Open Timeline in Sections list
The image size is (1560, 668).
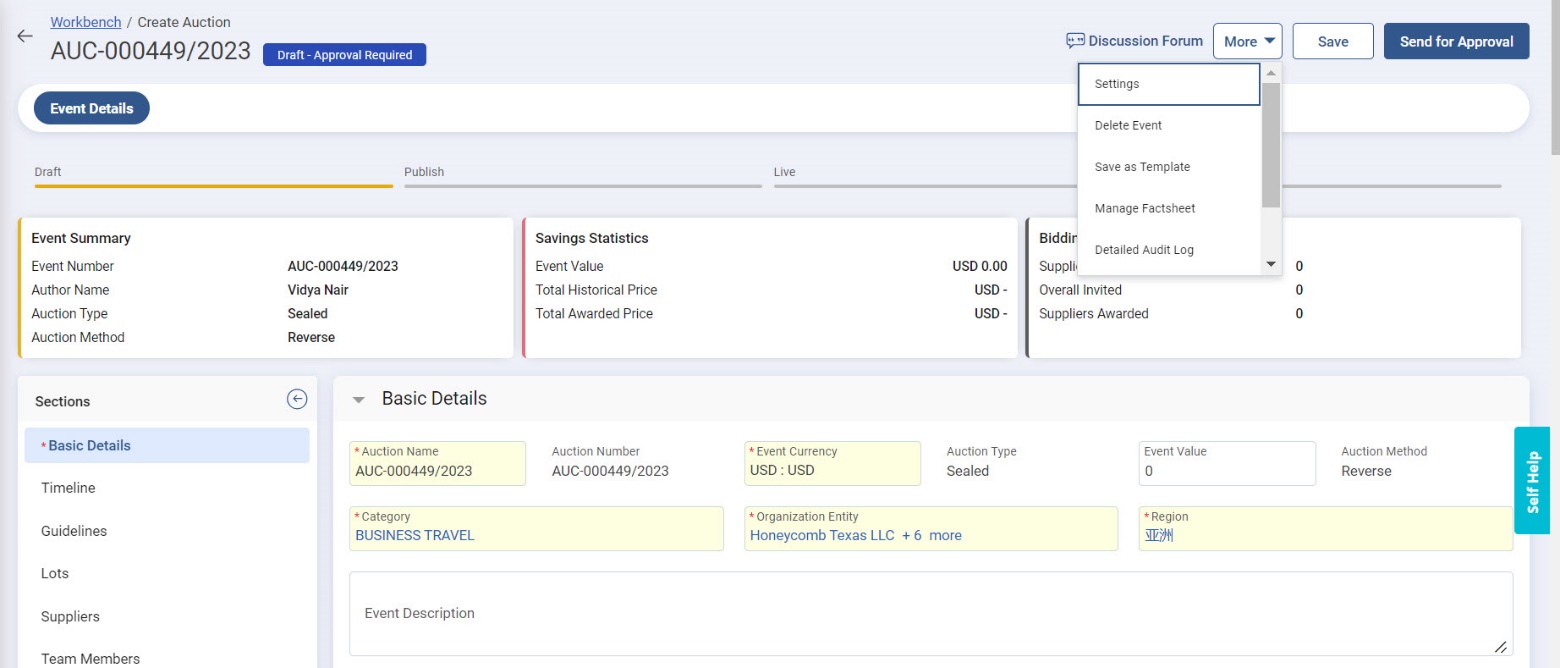[68, 488]
